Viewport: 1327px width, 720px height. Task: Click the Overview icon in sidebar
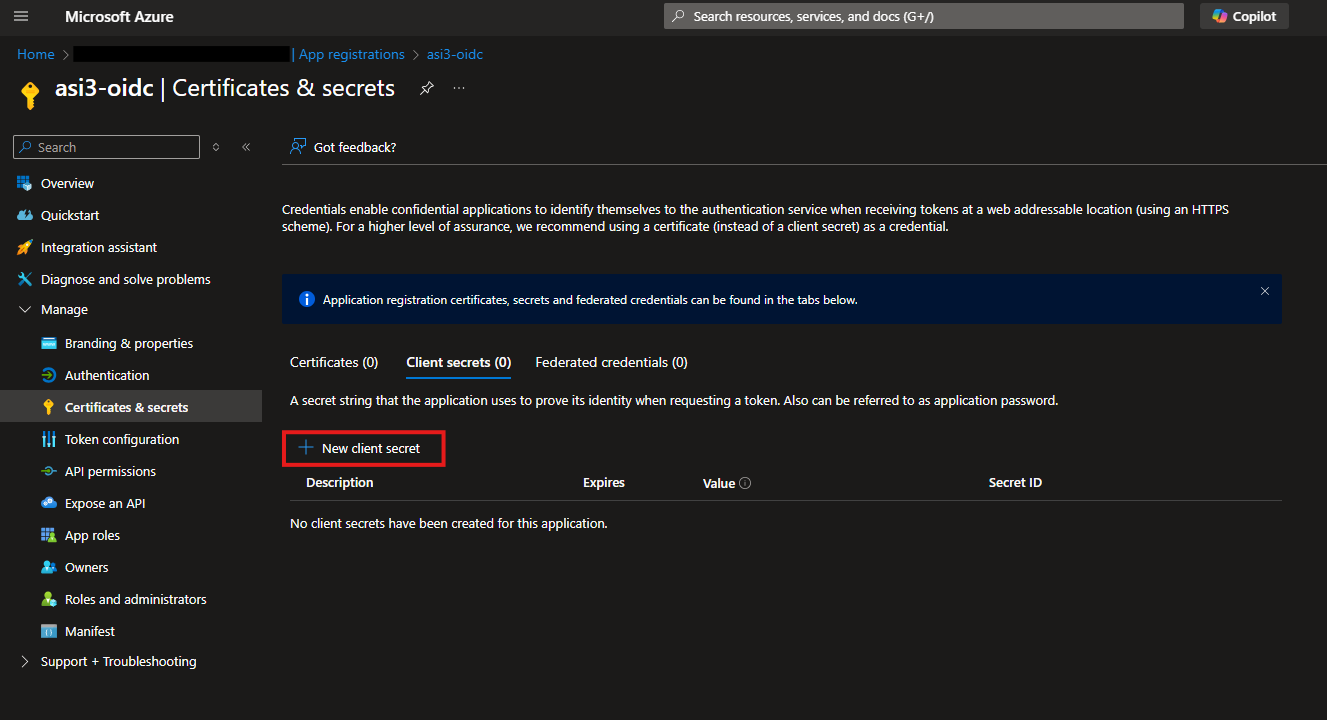click(x=25, y=183)
